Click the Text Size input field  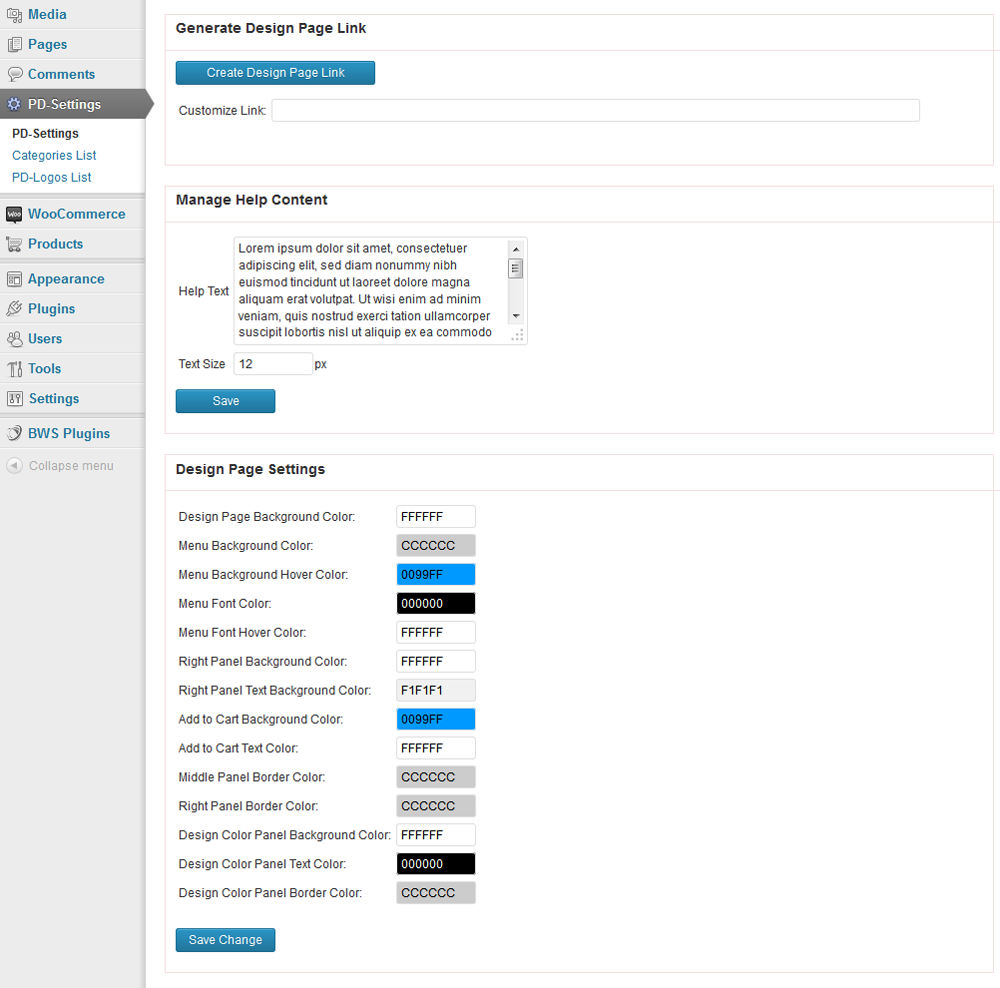(273, 364)
